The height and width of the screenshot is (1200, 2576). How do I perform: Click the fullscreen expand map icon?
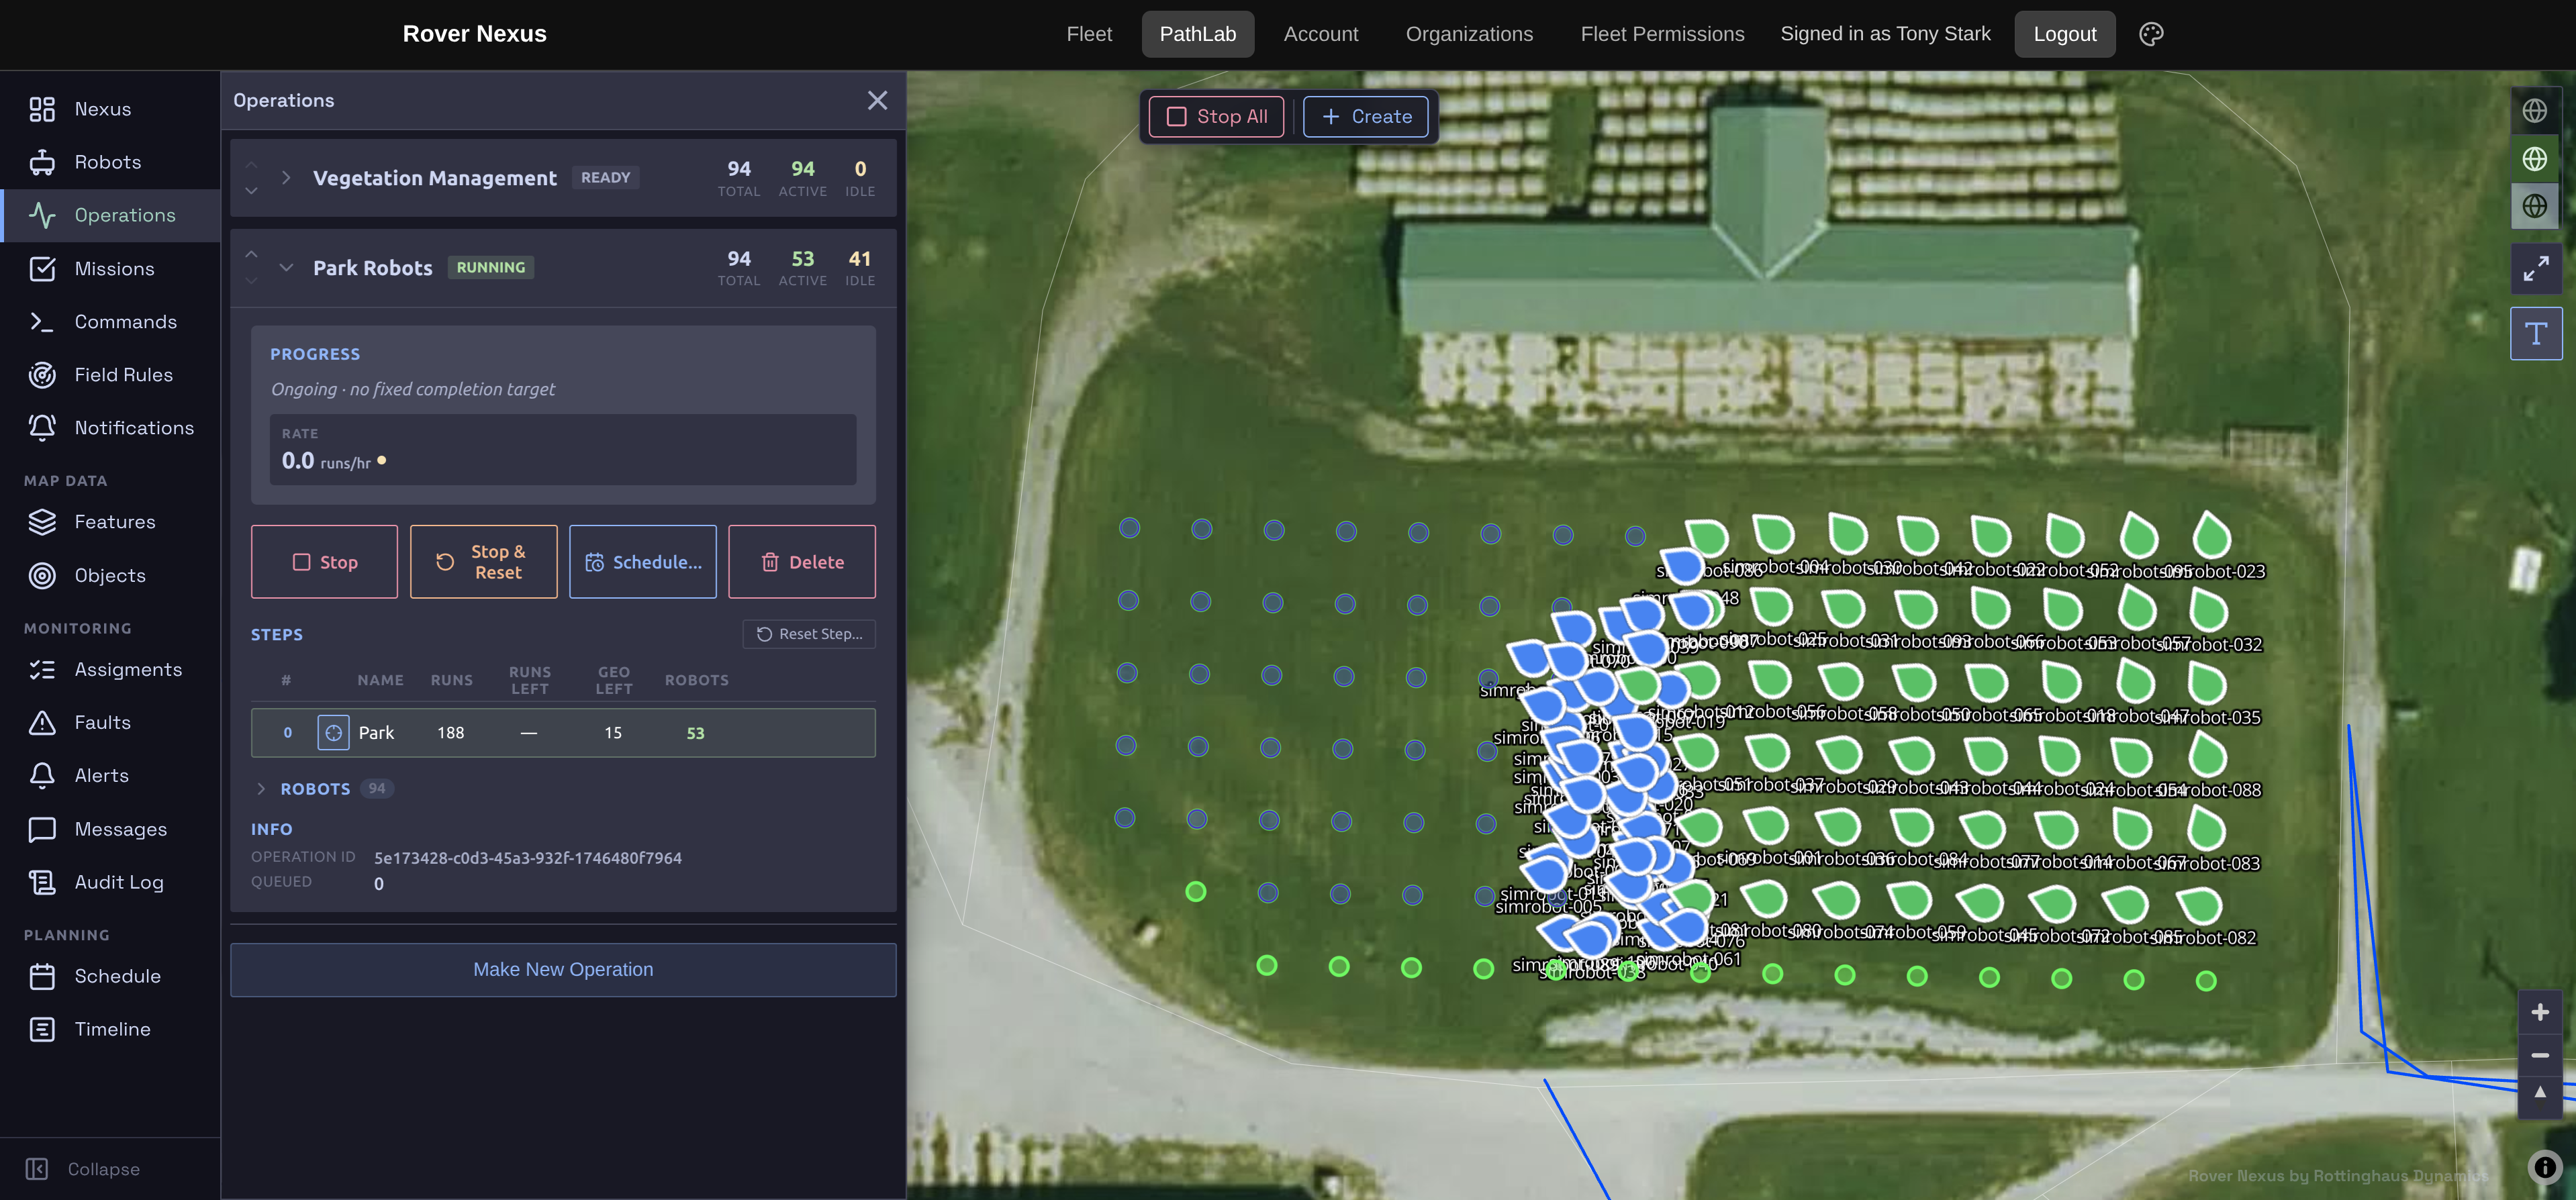tap(2535, 268)
